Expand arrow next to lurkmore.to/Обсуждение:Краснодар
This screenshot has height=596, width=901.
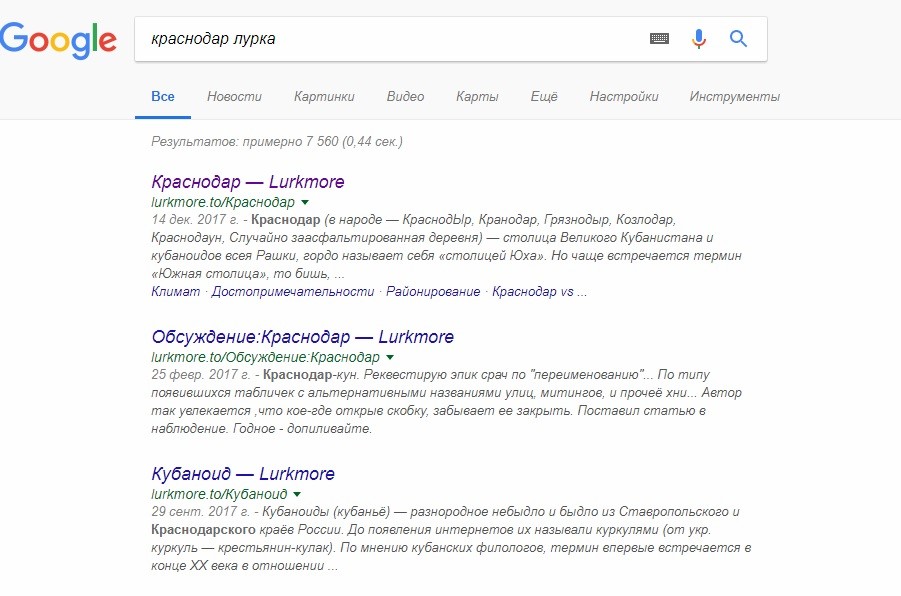(390, 357)
